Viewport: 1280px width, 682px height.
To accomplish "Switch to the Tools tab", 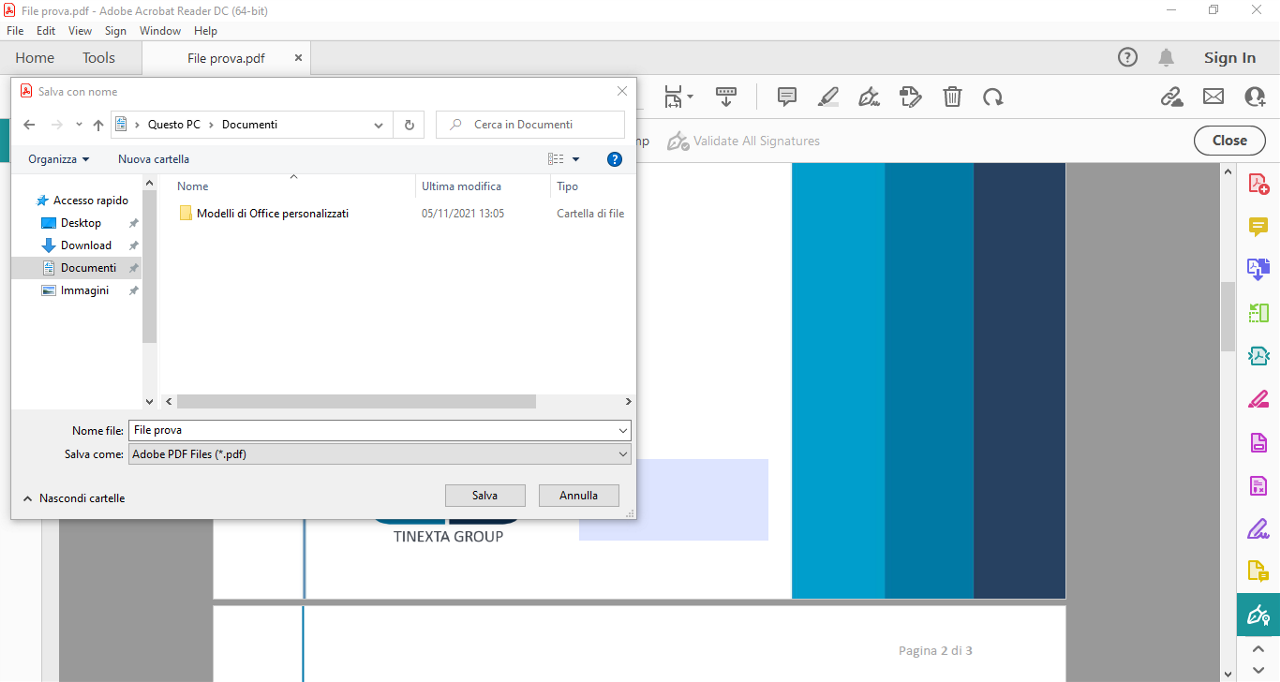I will tap(99, 58).
